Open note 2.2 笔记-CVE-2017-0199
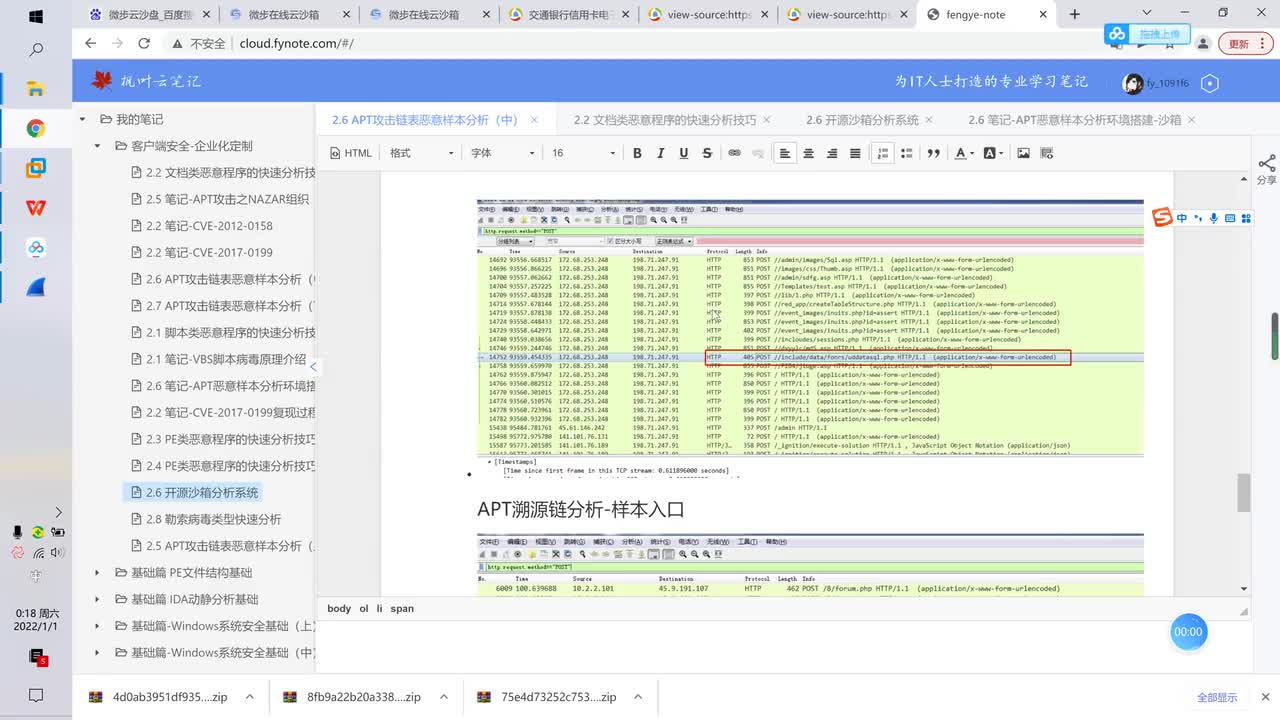The width and height of the screenshot is (1280, 720). click(209, 252)
